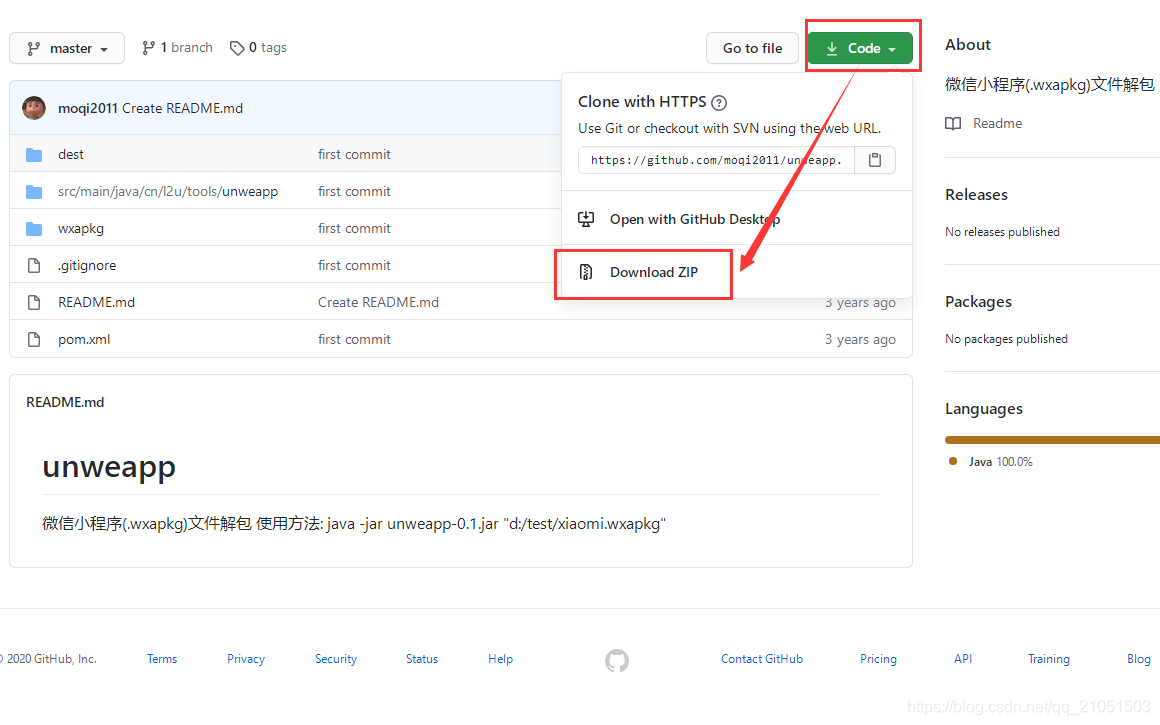Click the branch icon next to master
Image resolution: width=1160 pixels, height=725 pixels.
click(x=33, y=49)
